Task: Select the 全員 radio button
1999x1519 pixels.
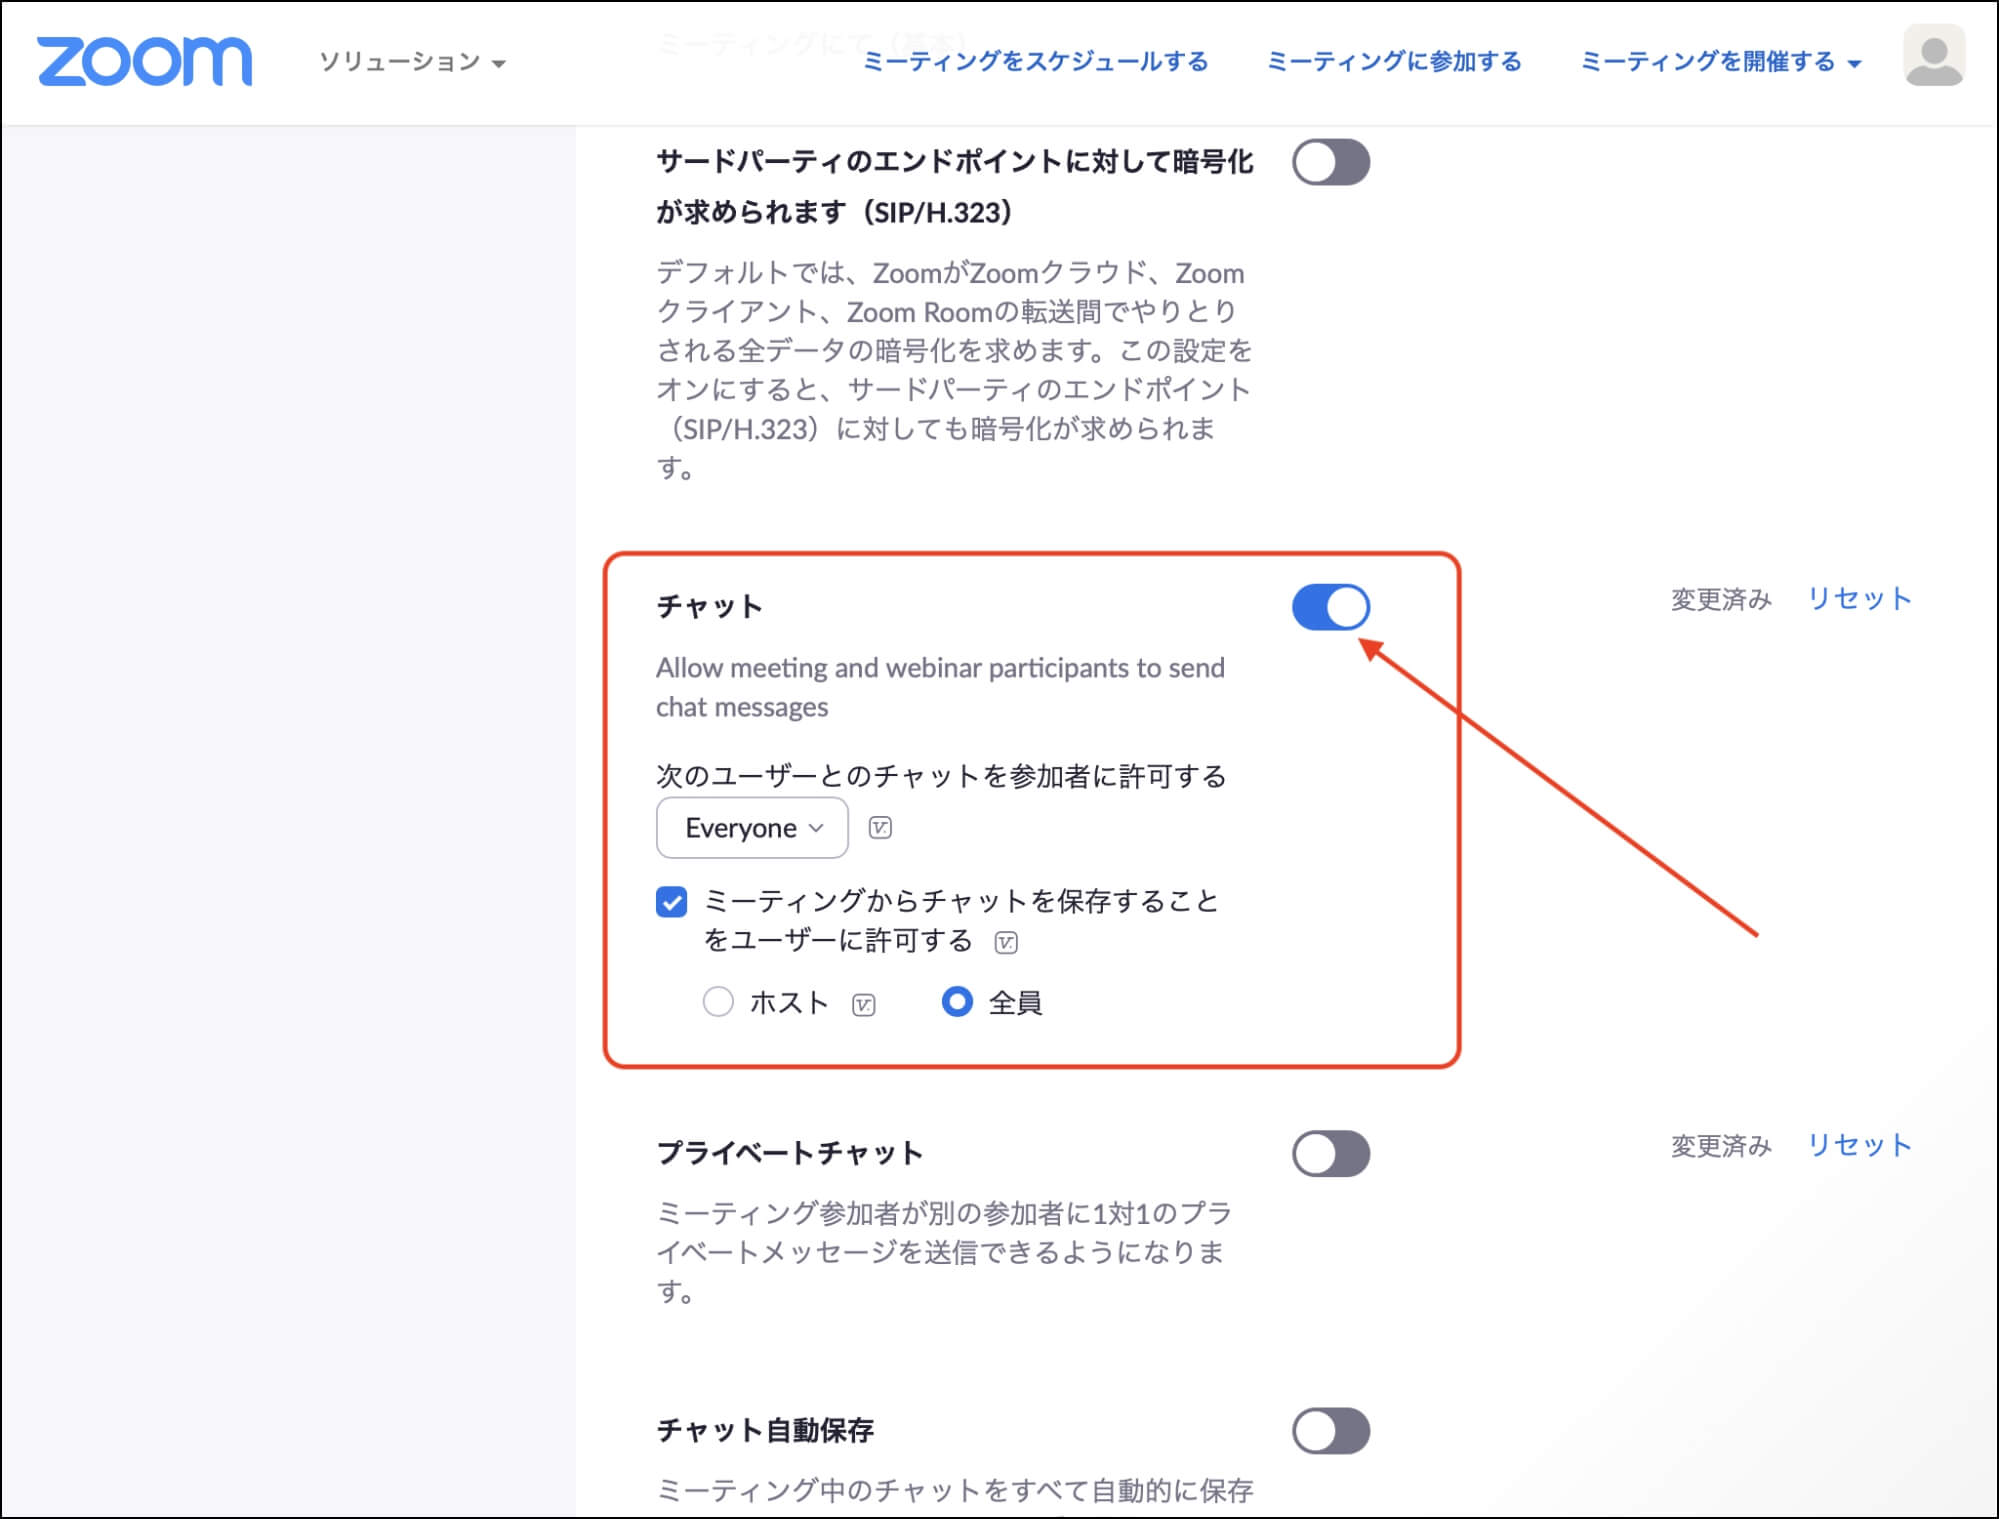Action: pos(958,1002)
